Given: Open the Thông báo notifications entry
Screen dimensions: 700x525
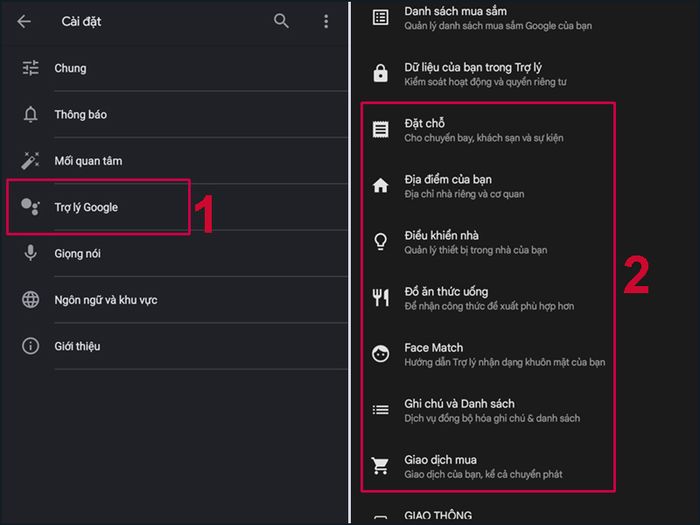Looking at the screenshot, I should point(179,114).
